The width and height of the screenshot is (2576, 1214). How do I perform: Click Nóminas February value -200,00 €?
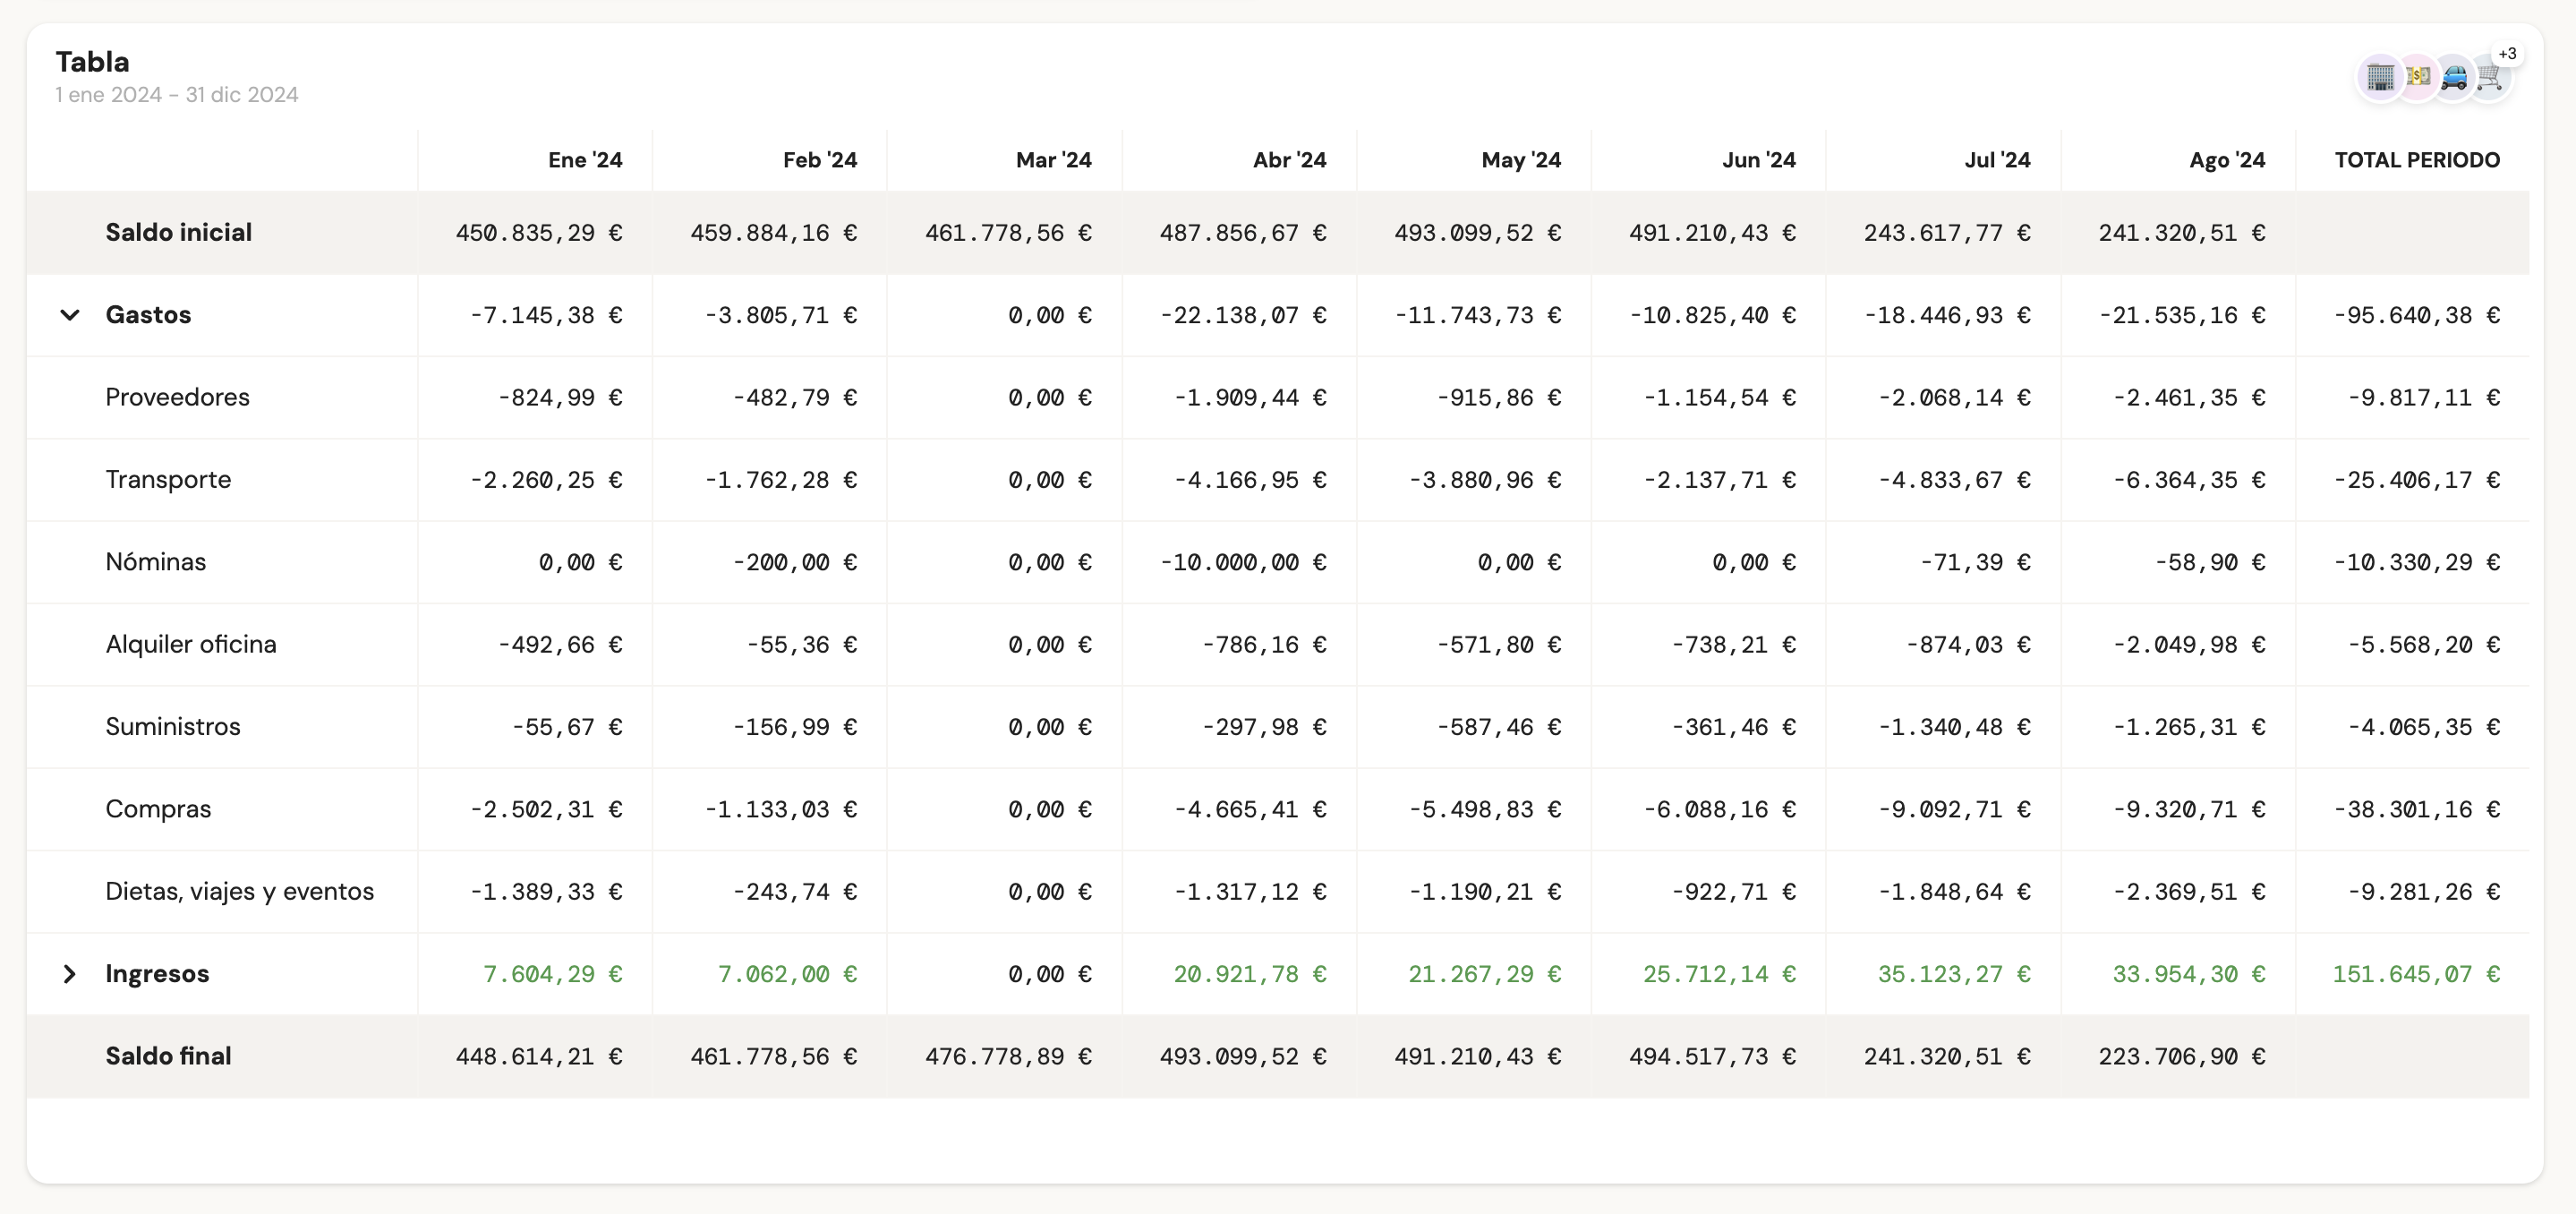(795, 562)
